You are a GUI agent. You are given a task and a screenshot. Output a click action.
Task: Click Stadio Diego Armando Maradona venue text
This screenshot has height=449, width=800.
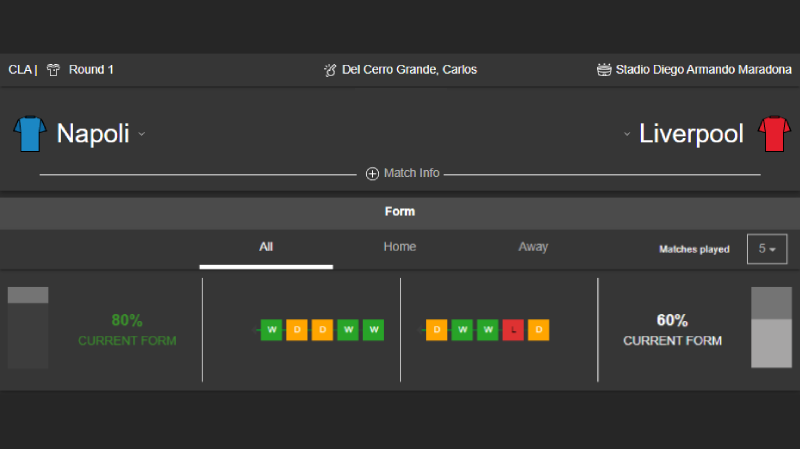[704, 70]
